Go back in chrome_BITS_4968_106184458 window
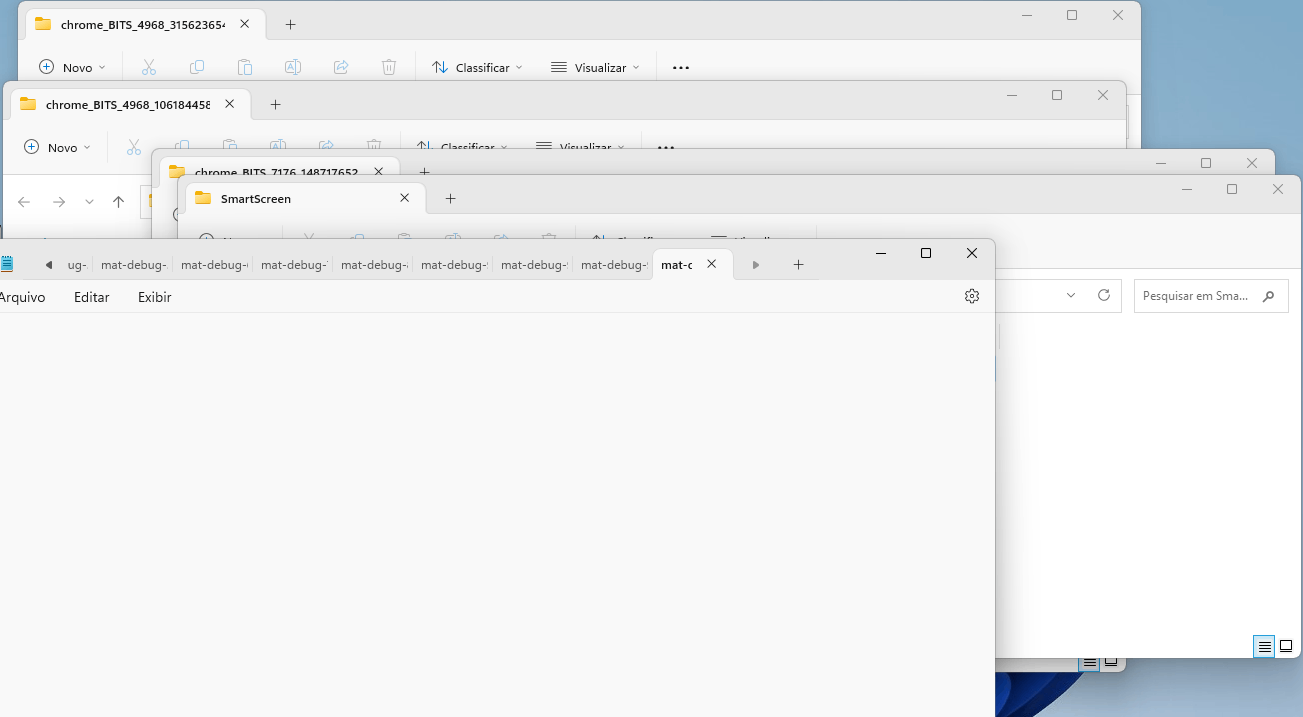Image resolution: width=1303 pixels, height=717 pixels. [24, 202]
